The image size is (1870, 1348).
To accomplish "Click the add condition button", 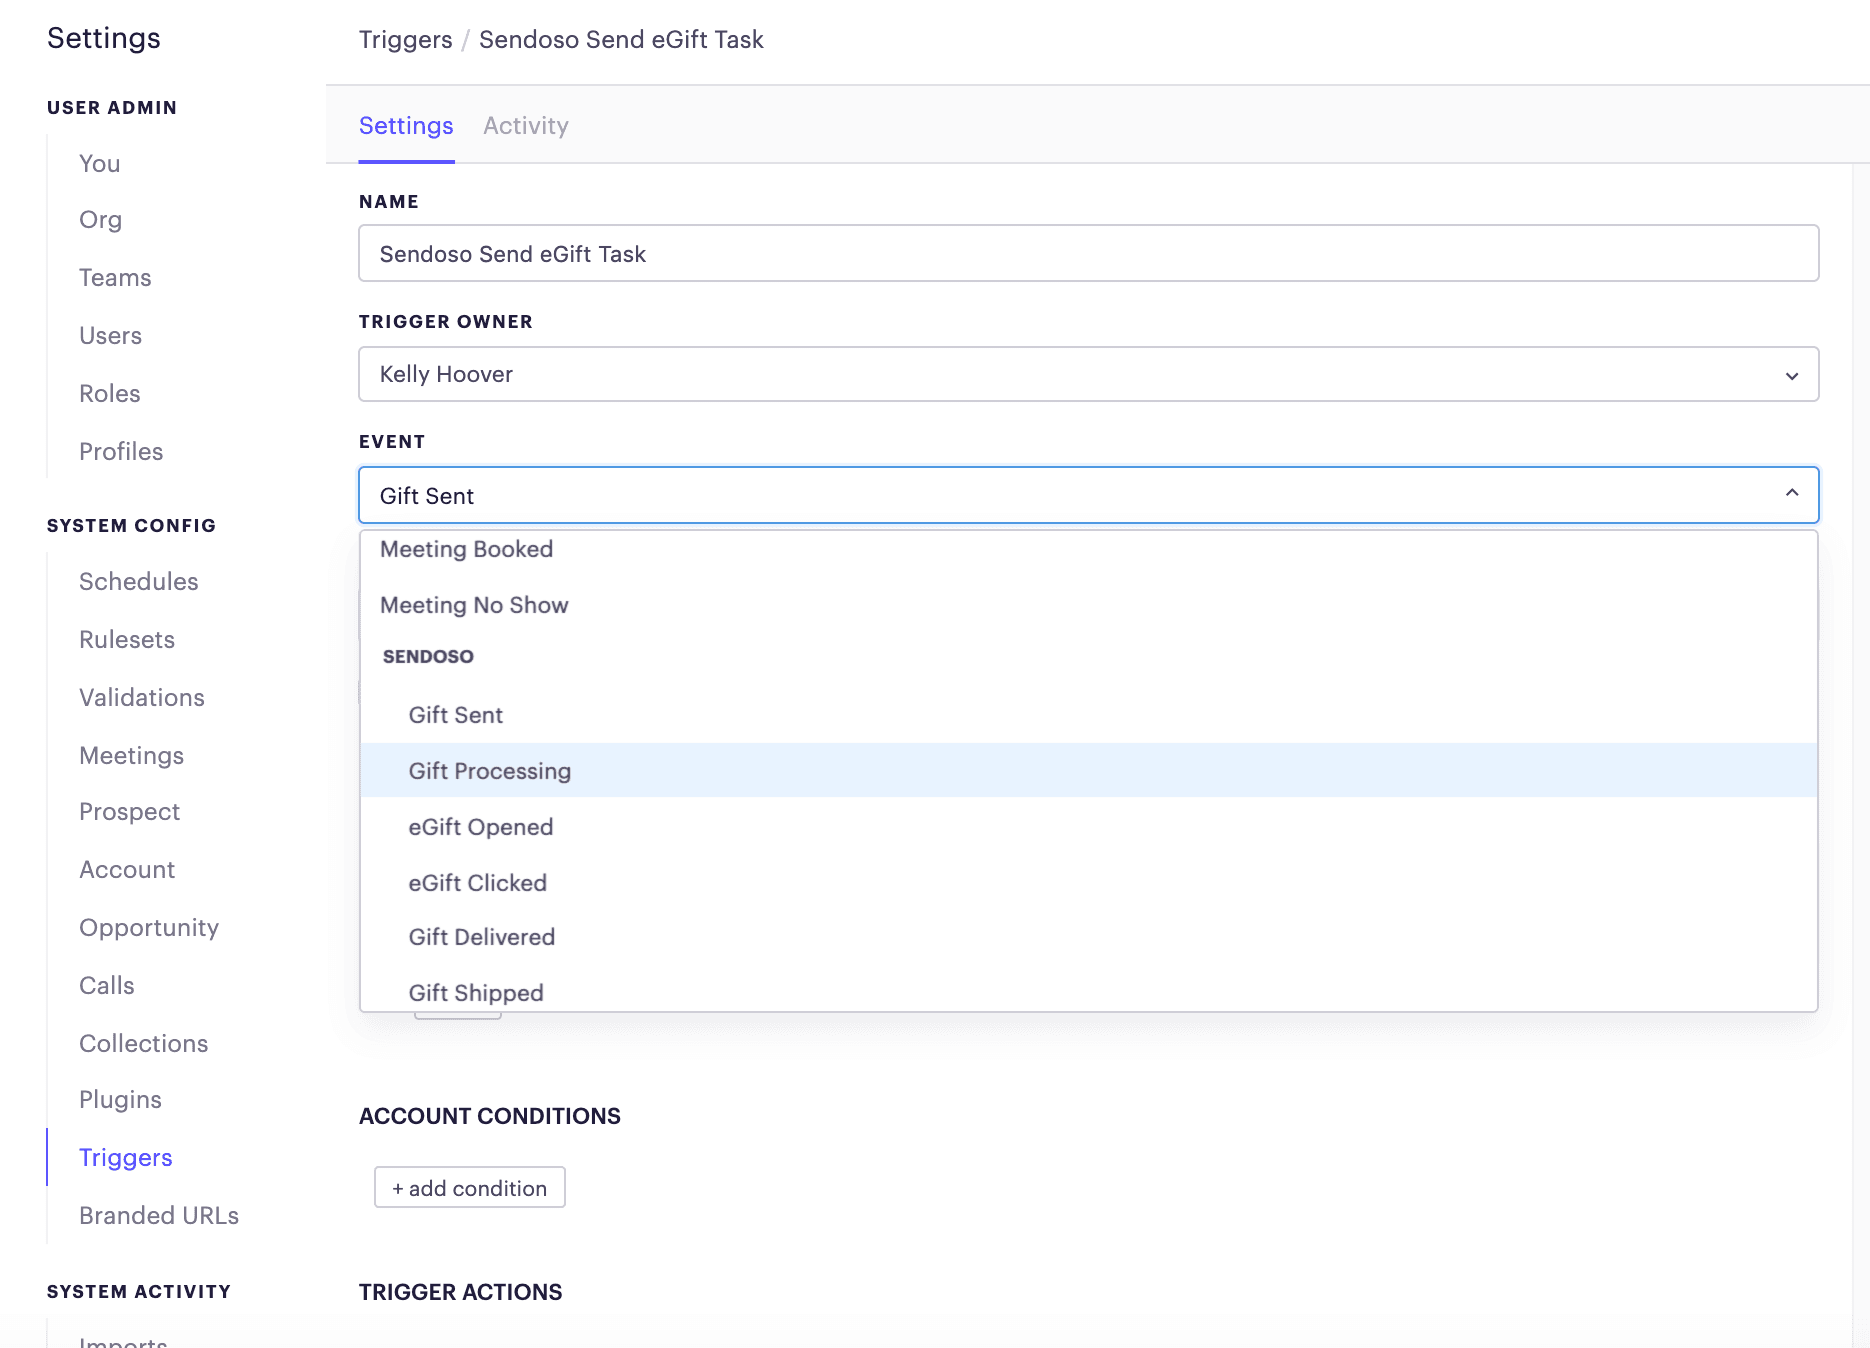I will [x=469, y=1187].
